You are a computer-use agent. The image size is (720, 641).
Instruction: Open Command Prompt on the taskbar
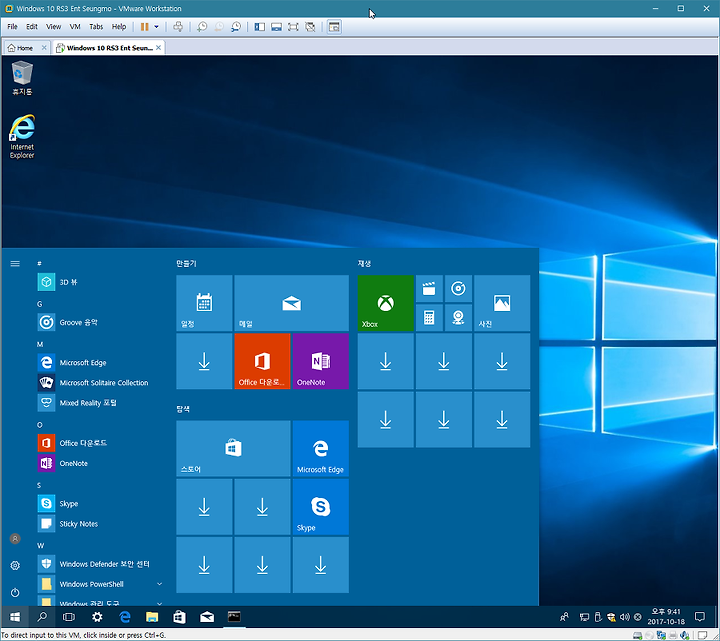234,617
